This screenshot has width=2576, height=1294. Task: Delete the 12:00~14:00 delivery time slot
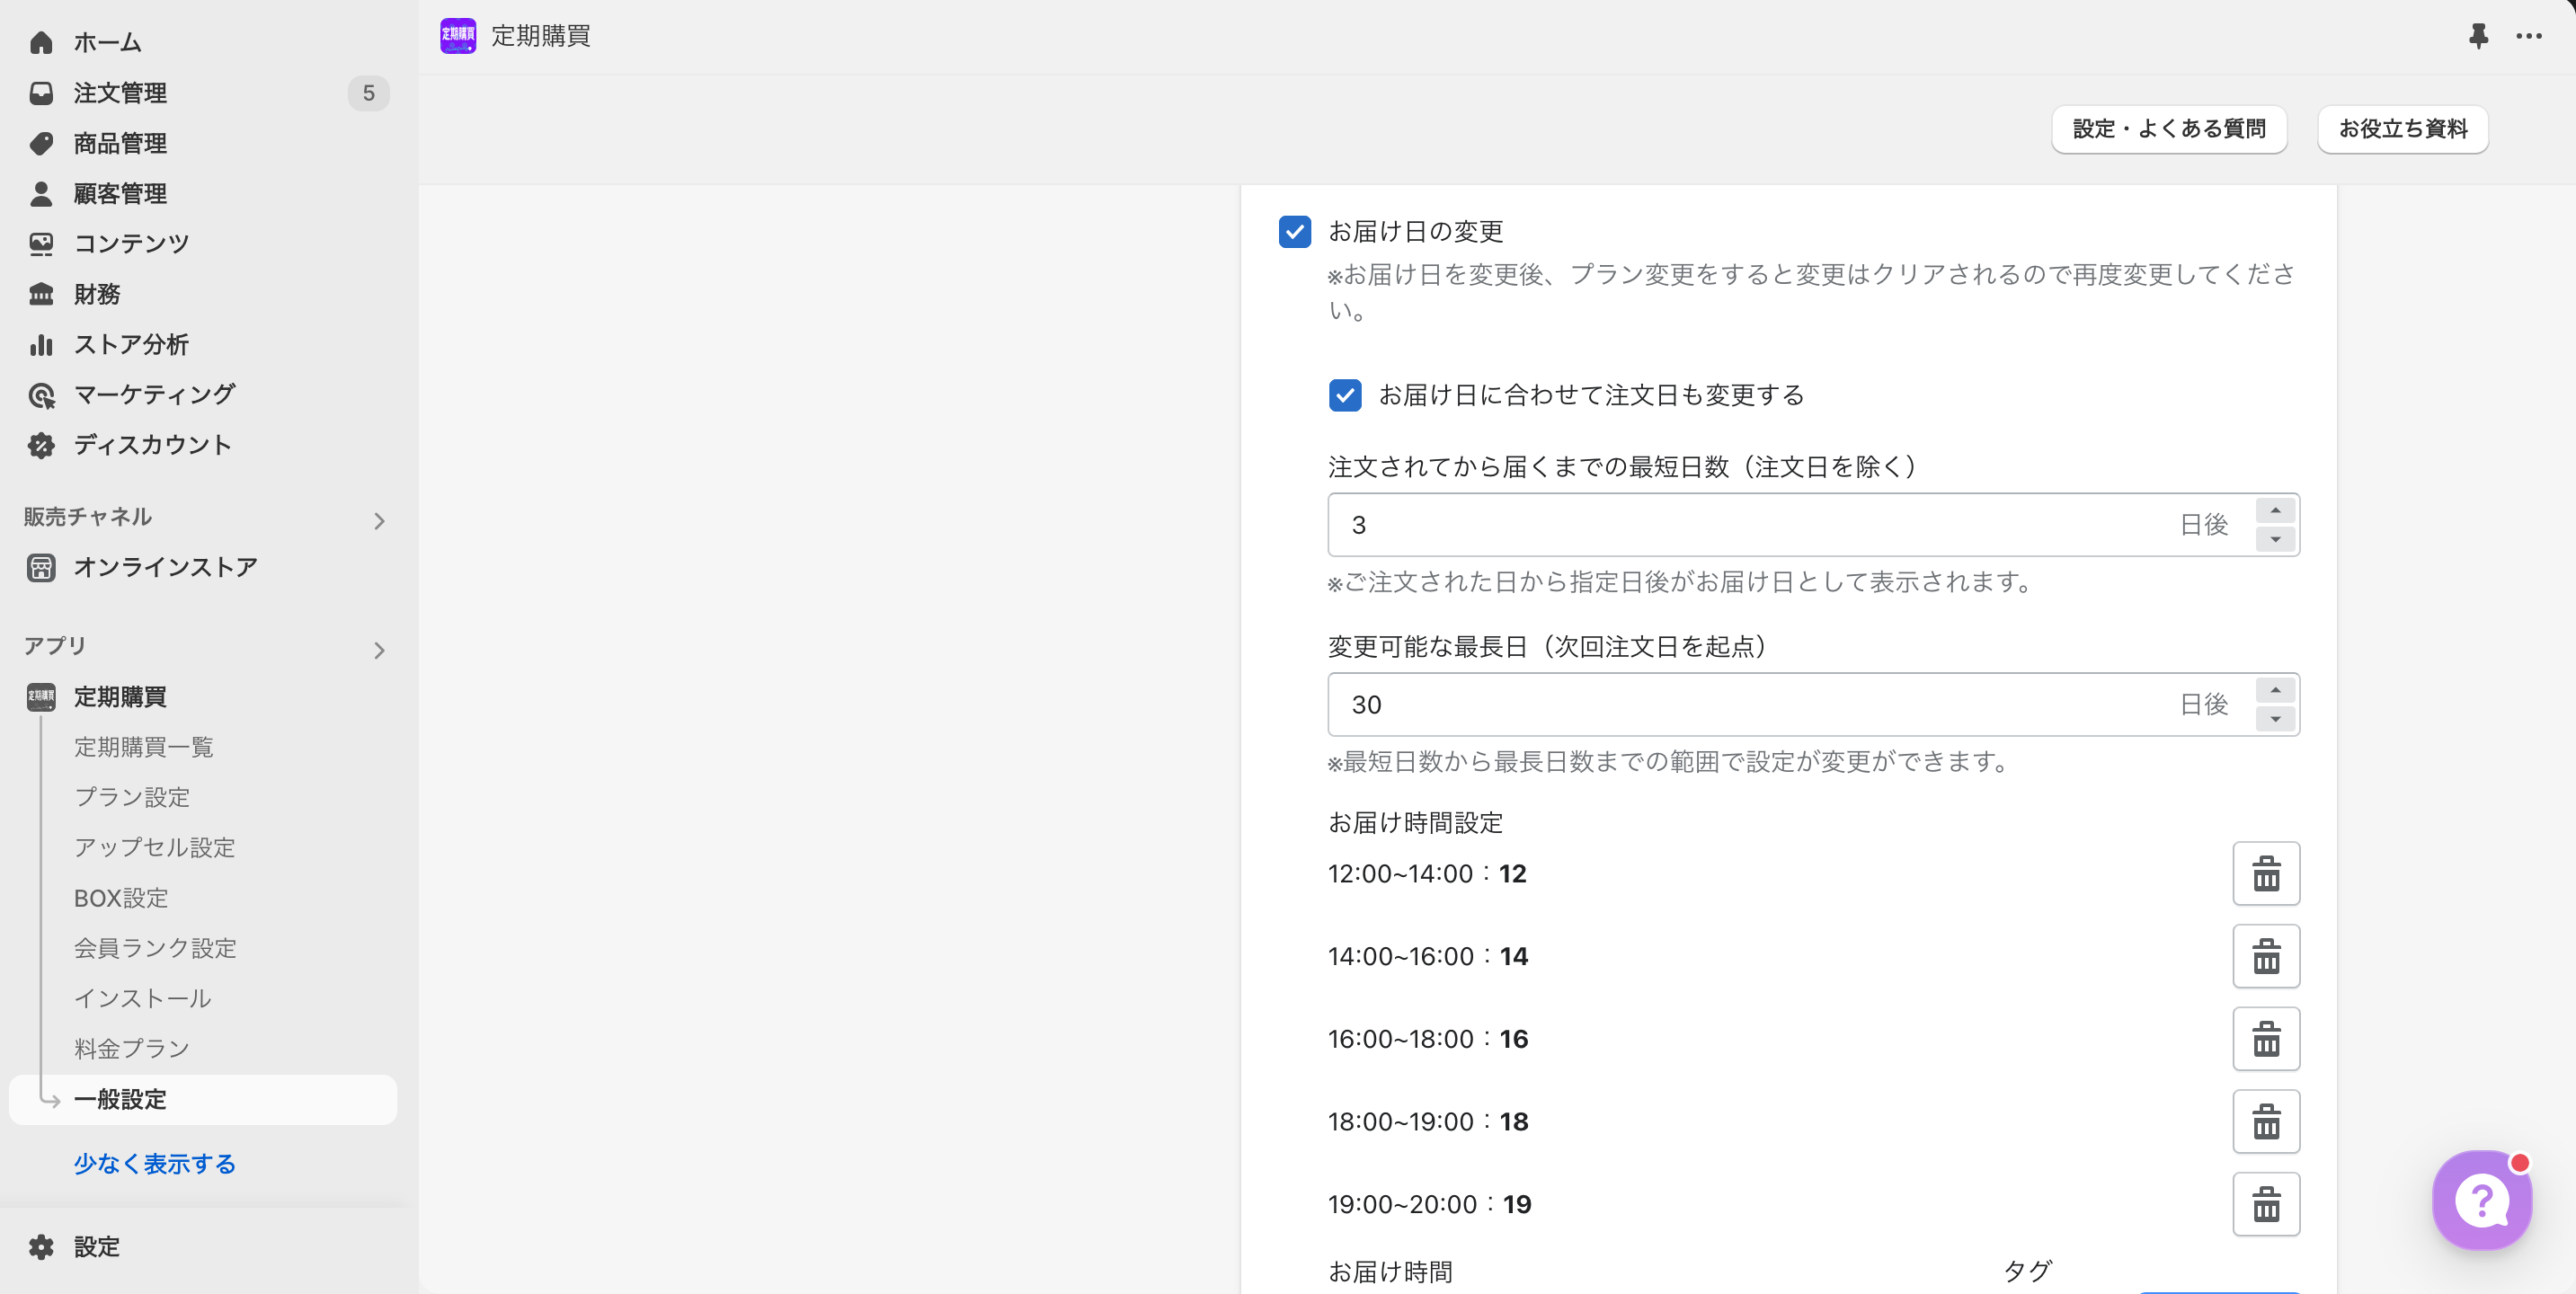2265,874
